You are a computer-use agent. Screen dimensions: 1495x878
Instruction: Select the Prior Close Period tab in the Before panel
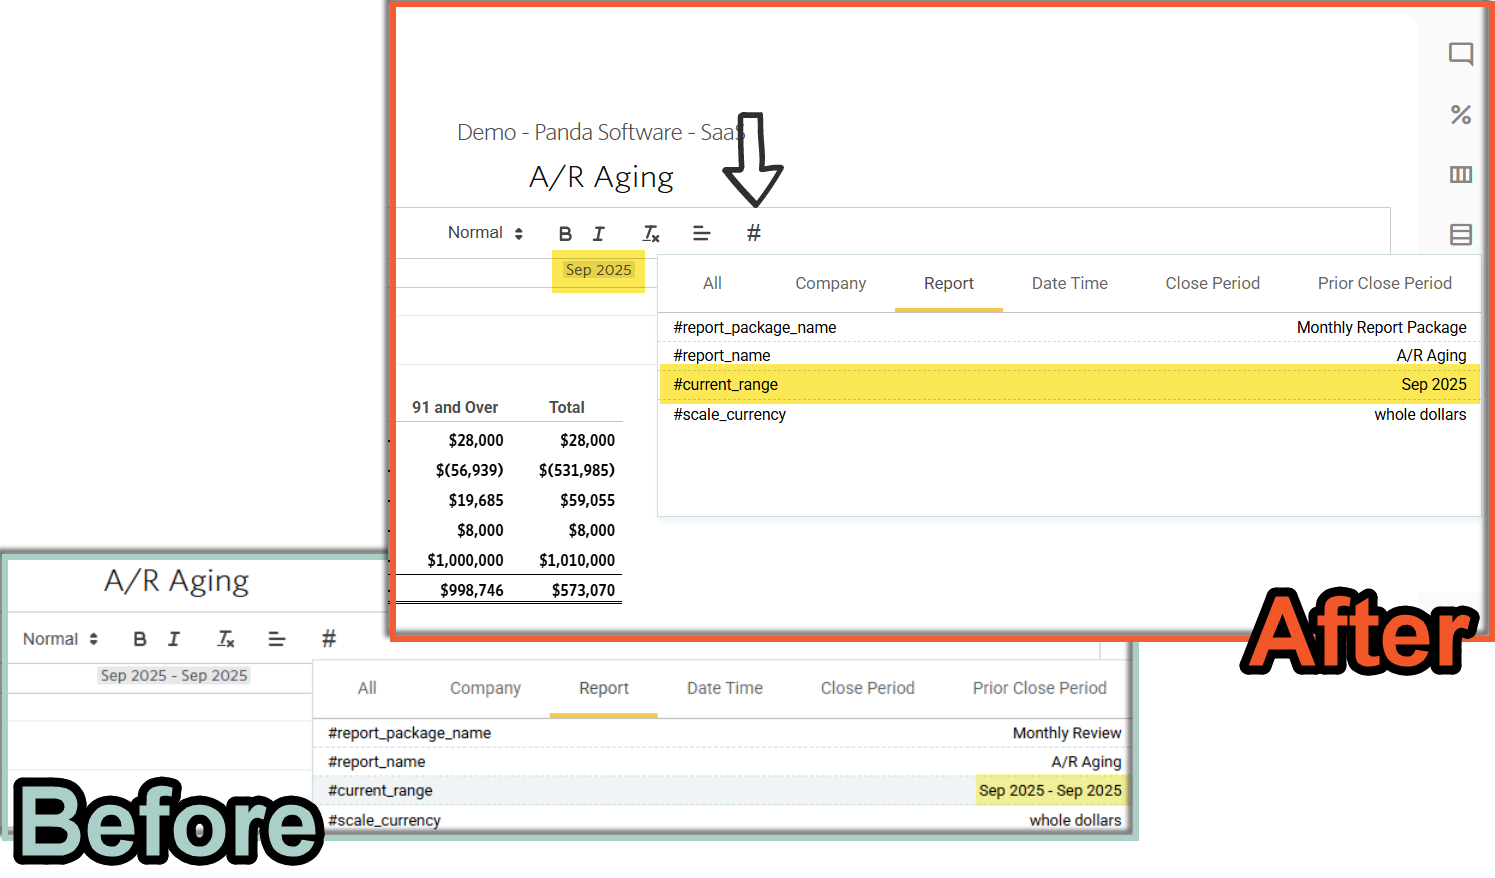pyautogui.click(x=1039, y=688)
